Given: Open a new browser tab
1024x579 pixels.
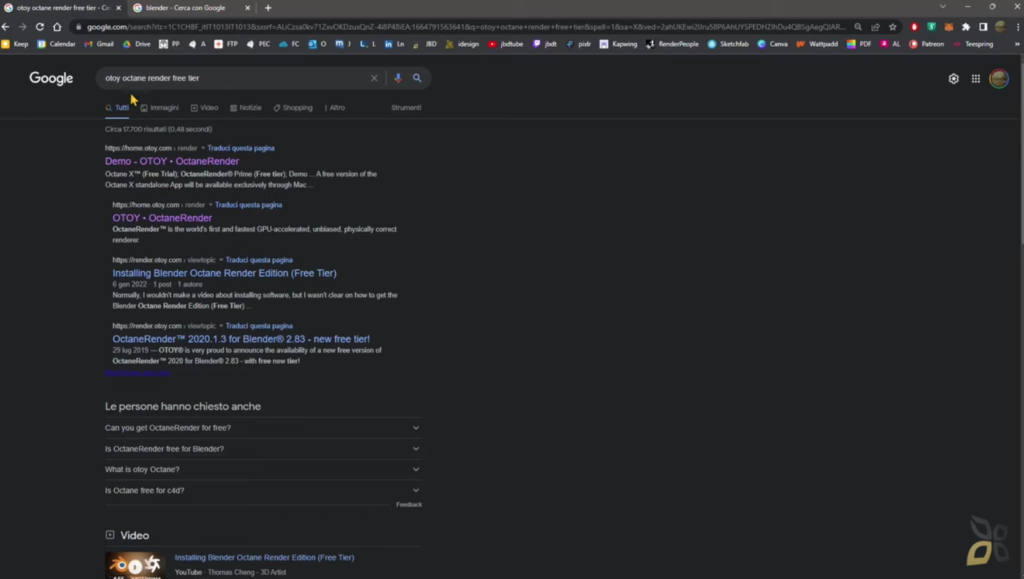Looking at the screenshot, I should pyautogui.click(x=268, y=8).
